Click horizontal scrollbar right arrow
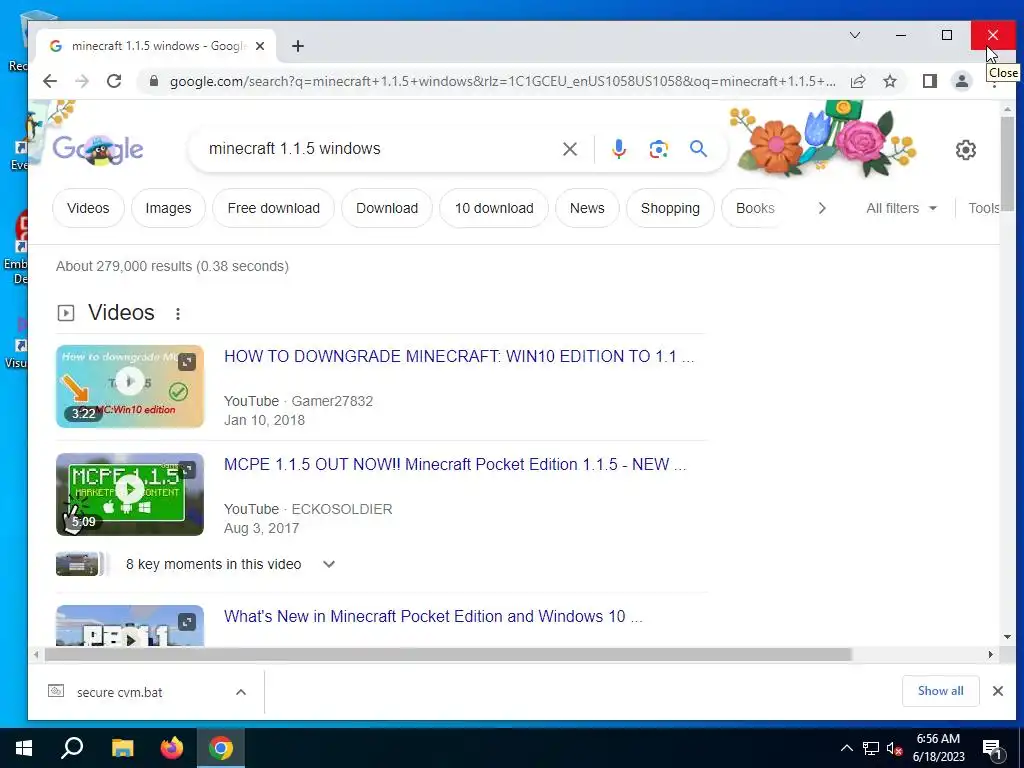 (x=991, y=654)
